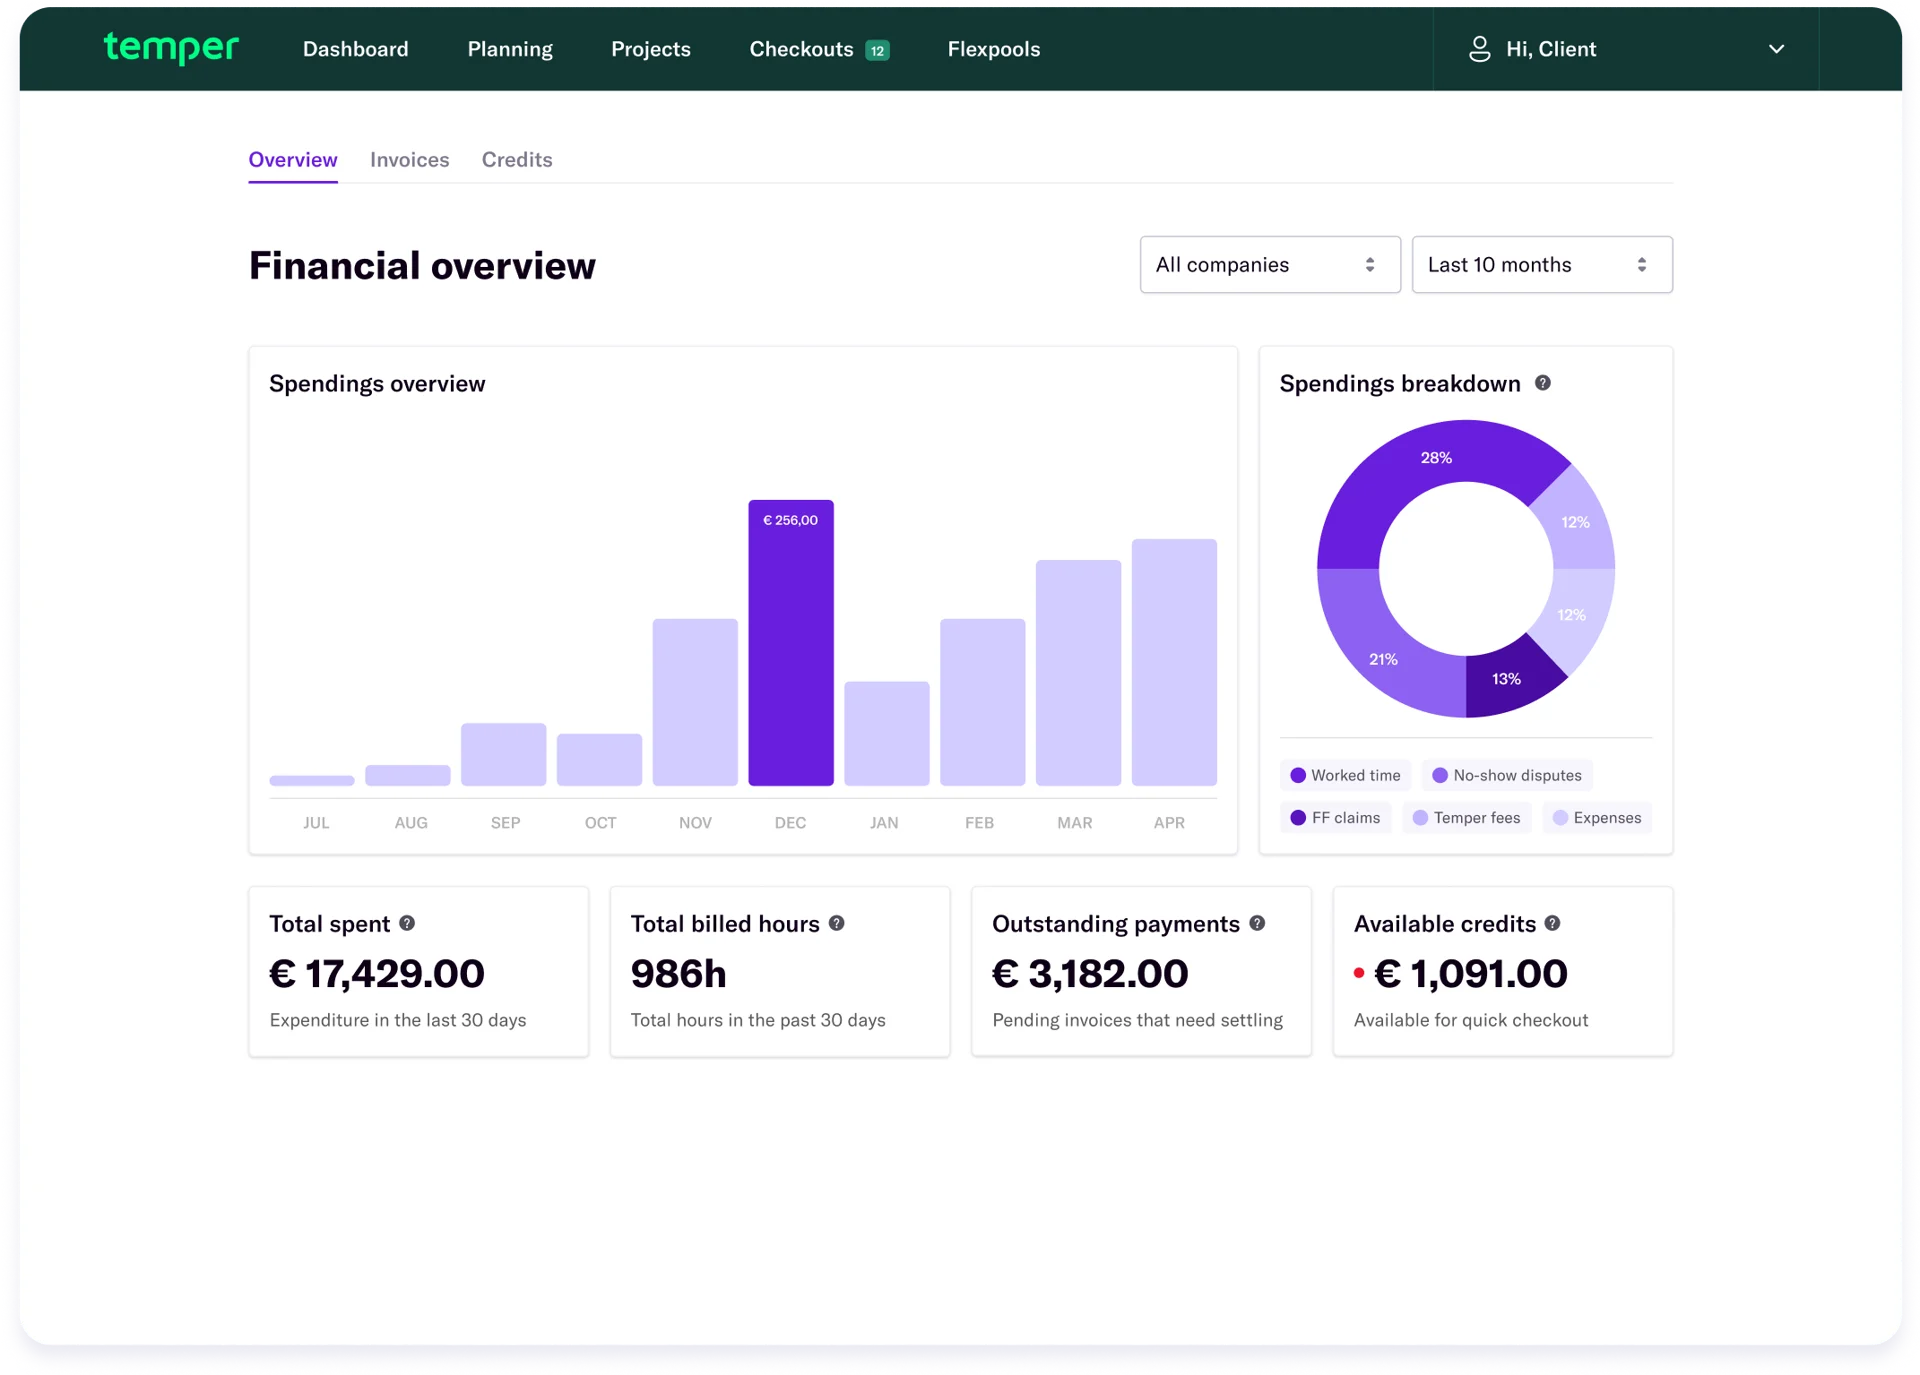Switch to the Invoices tab

coord(409,160)
